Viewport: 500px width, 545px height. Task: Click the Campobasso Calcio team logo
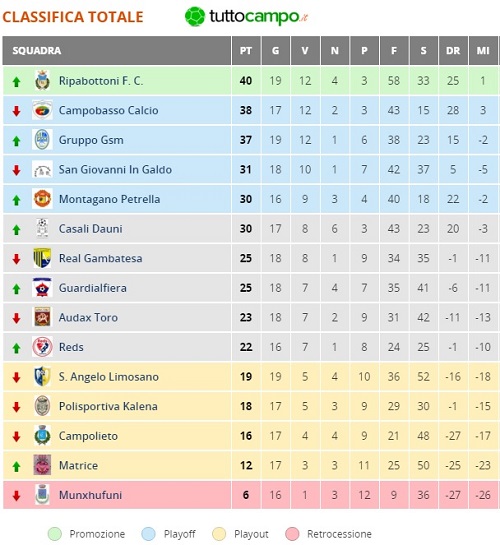coord(42,110)
